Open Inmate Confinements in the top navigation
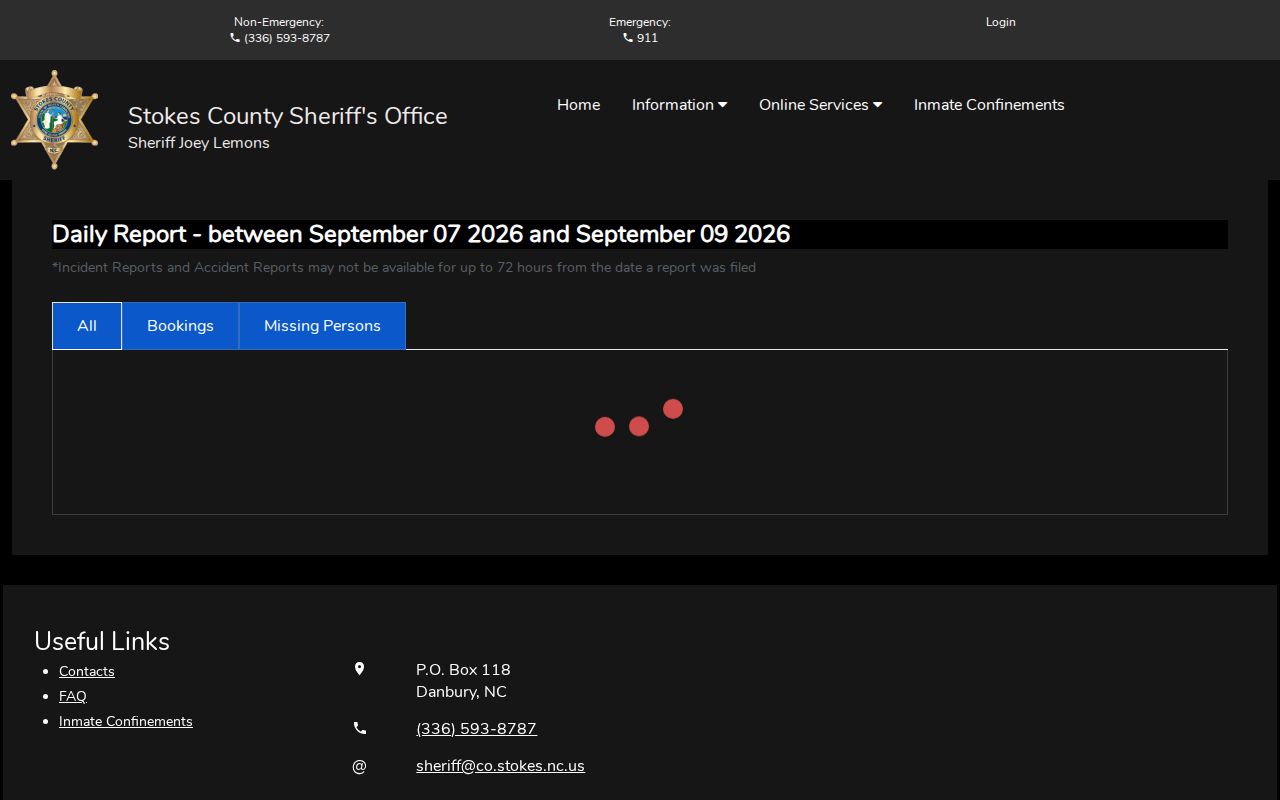The height and width of the screenshot is (800, 1280). click(x=989, y=105)
